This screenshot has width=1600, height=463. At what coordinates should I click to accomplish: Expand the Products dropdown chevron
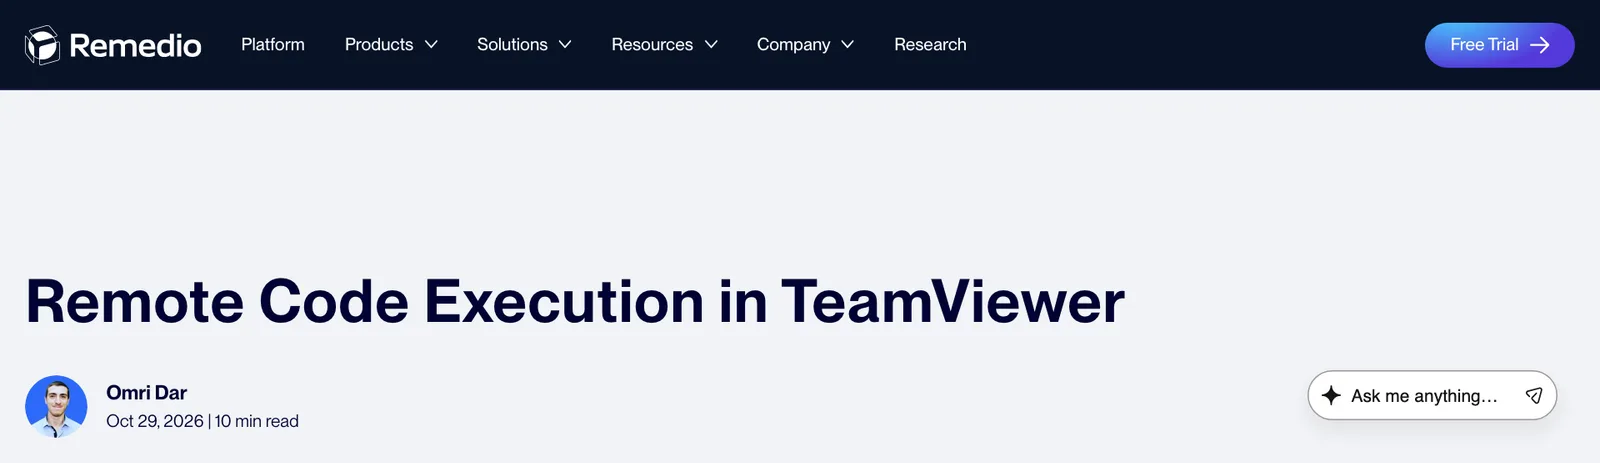tap(431, 45)
